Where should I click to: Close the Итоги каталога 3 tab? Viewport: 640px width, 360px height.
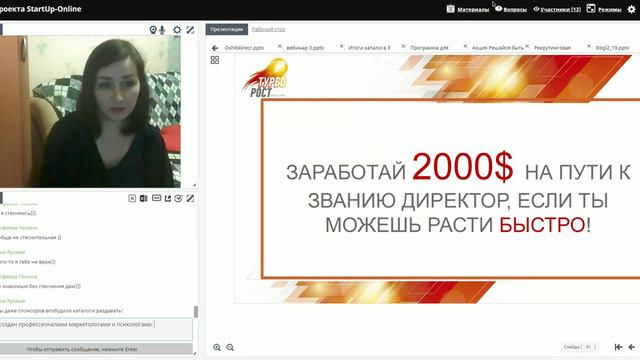[x=403, y=47]
